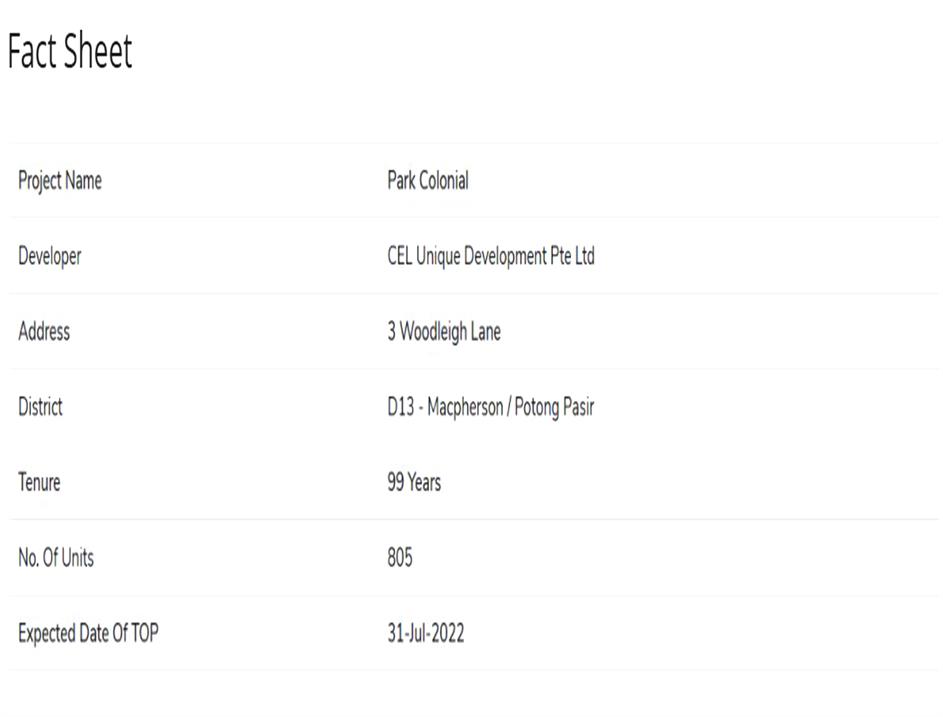The width and height of the screenshot is (943, 717).
Task: Select the 805 units value
Action: coord(400,558)
